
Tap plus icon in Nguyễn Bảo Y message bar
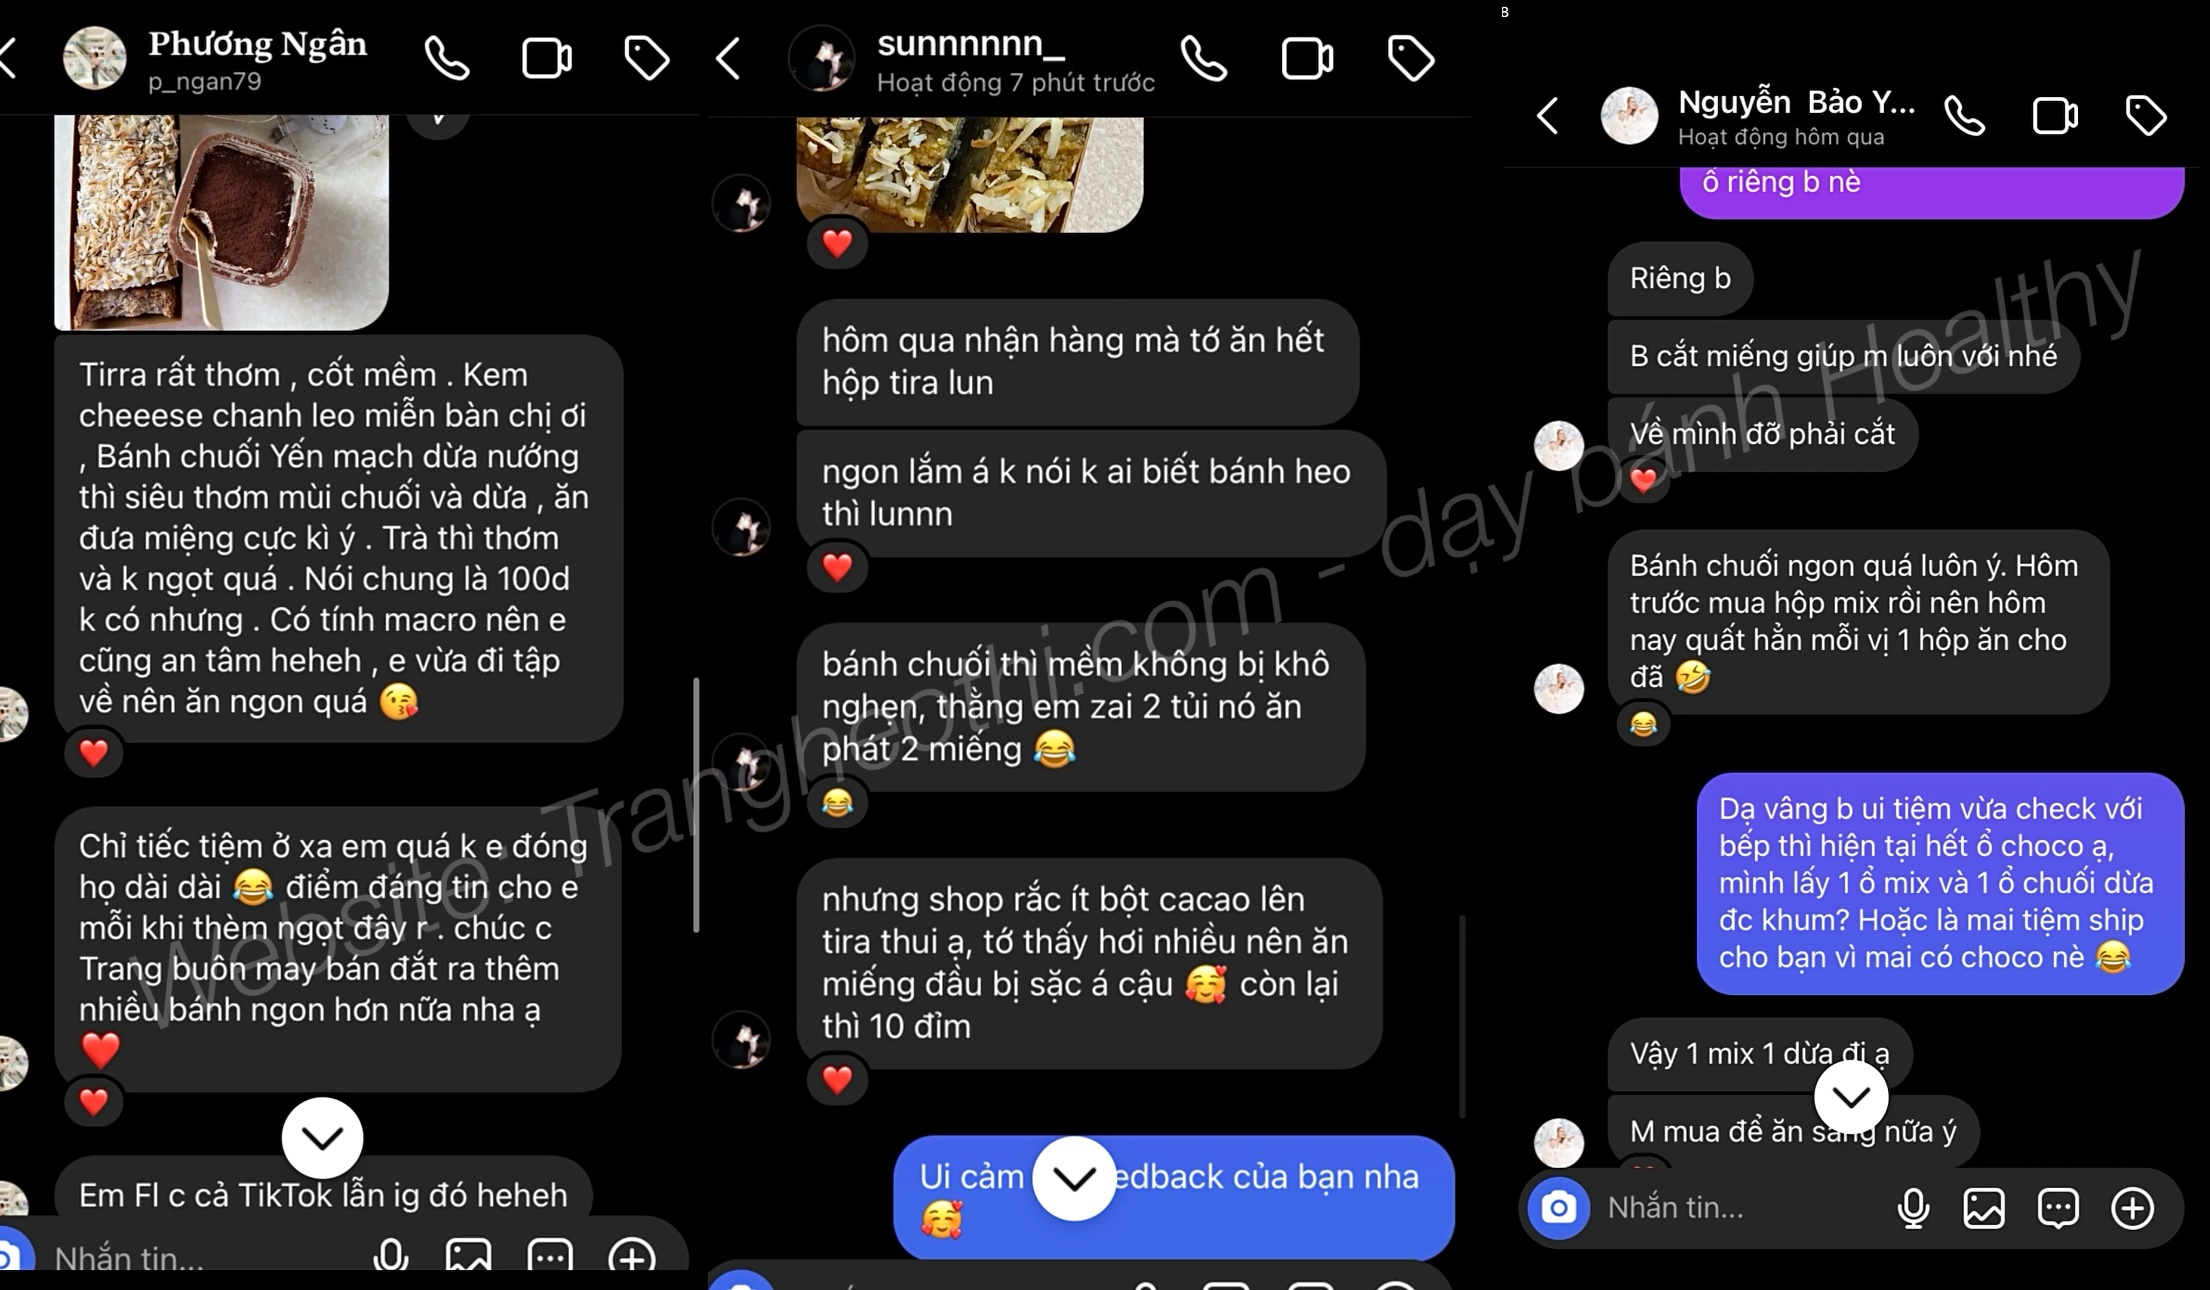[x=2132, y=1208]
